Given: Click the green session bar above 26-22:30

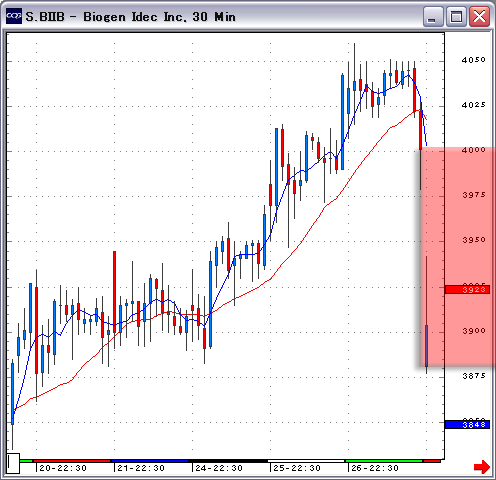Looking at the screenshot, I should click(384, 461).
